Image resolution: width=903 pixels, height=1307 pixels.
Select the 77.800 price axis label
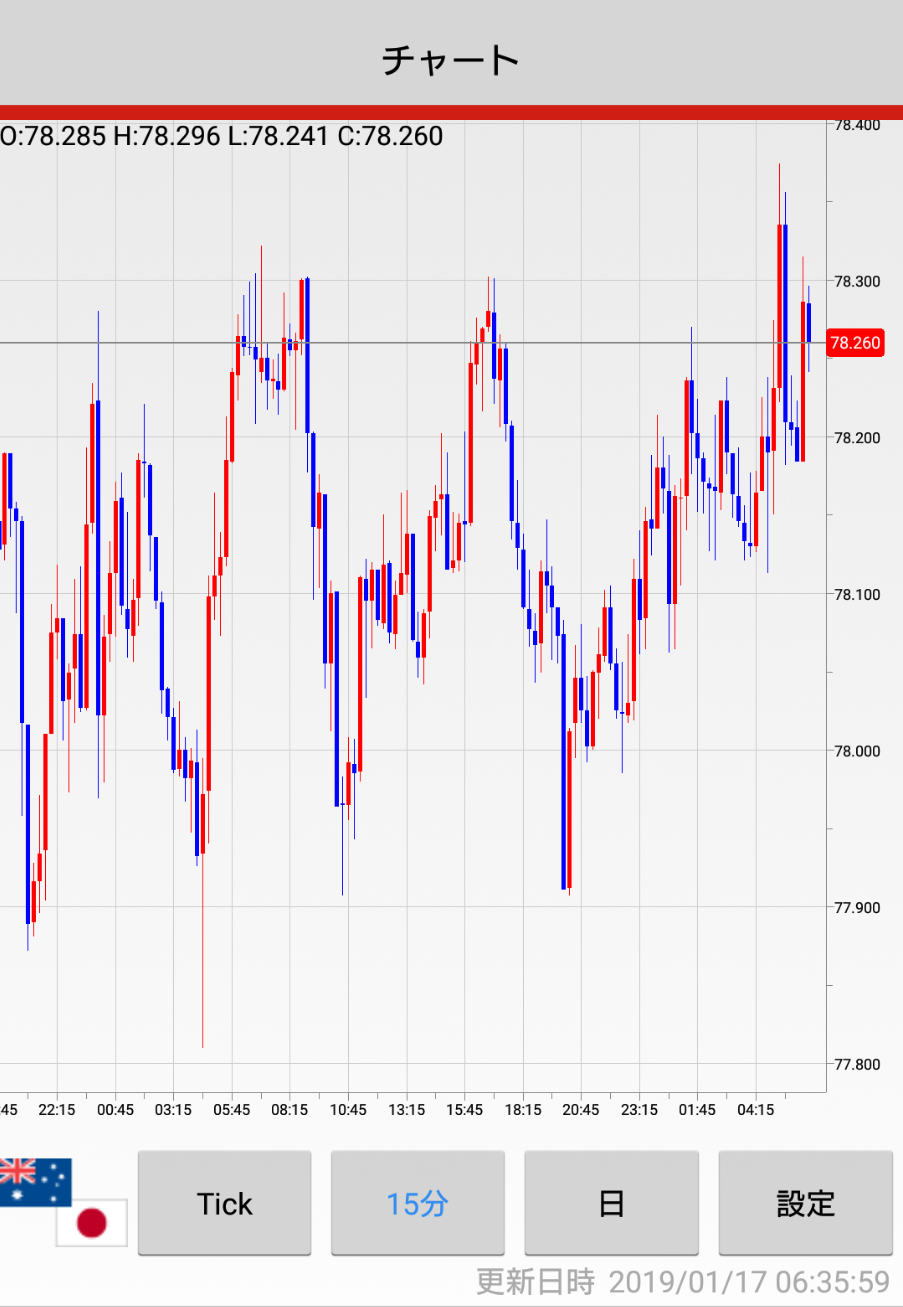pos(856,1064)
